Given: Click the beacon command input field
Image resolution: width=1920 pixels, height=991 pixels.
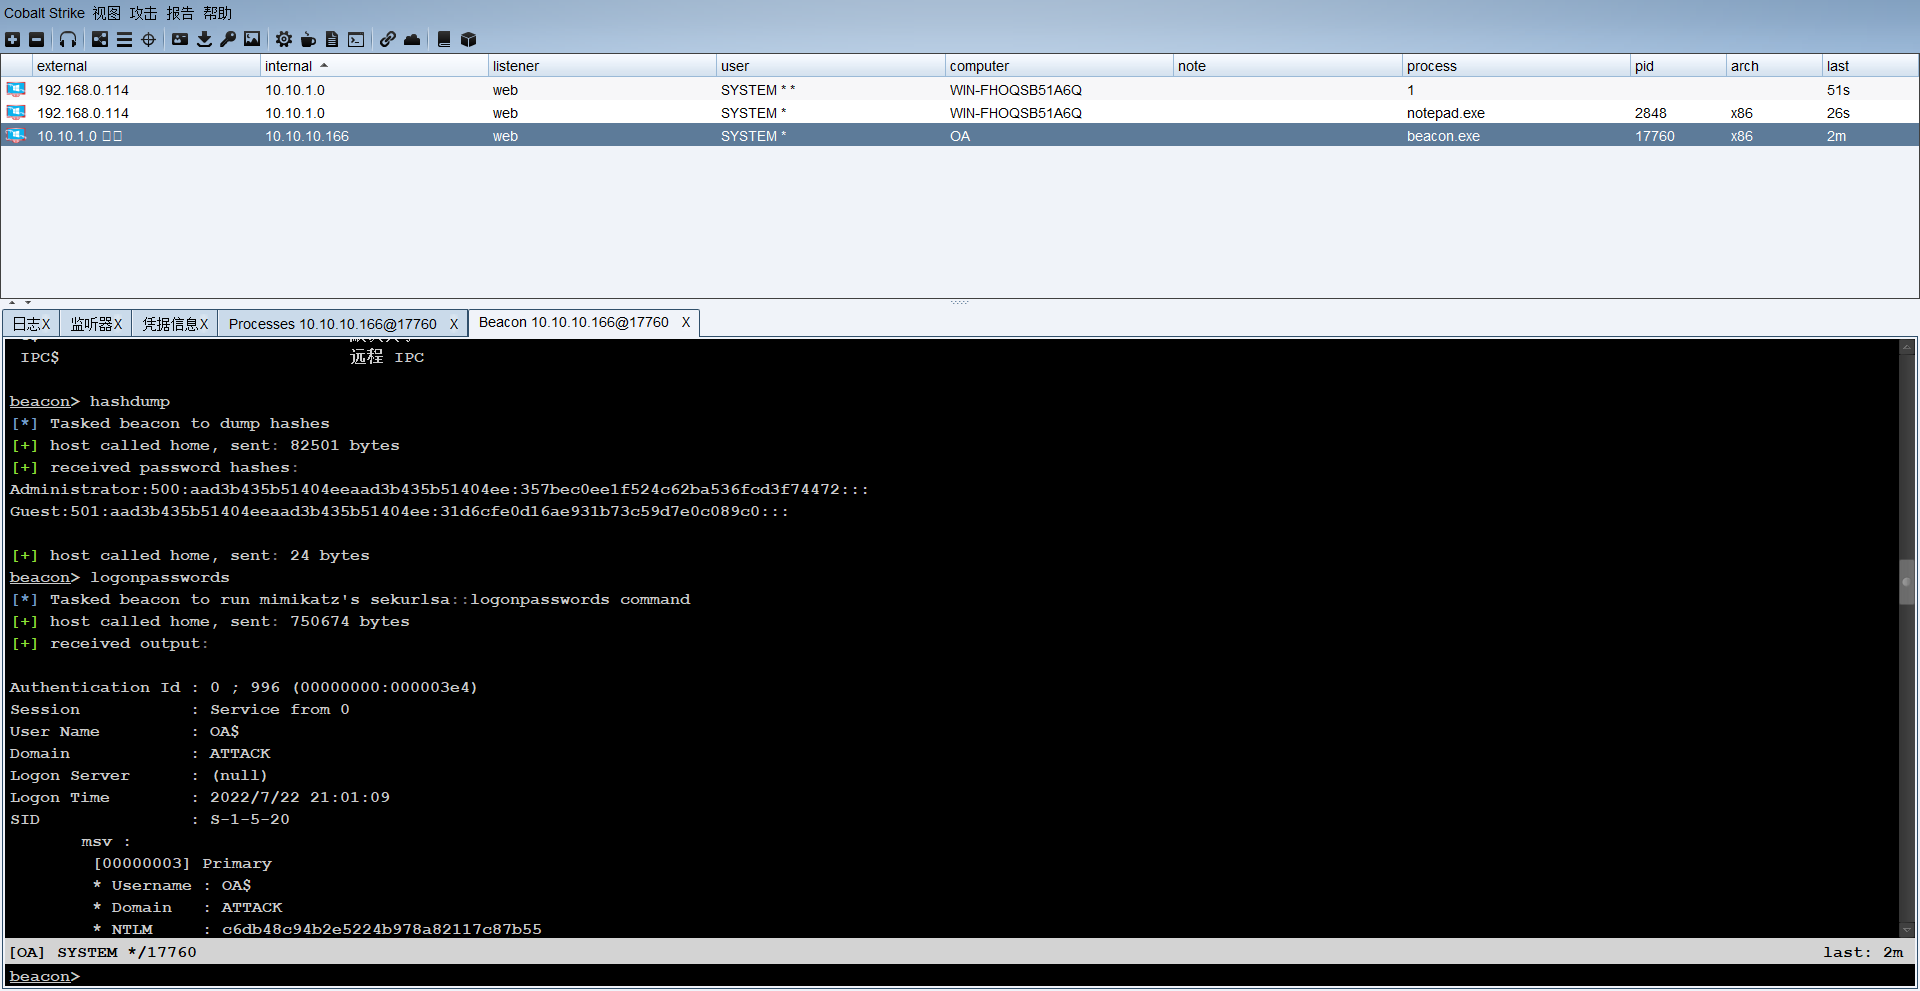Looking at the screenshot, I should pos(960,977).
